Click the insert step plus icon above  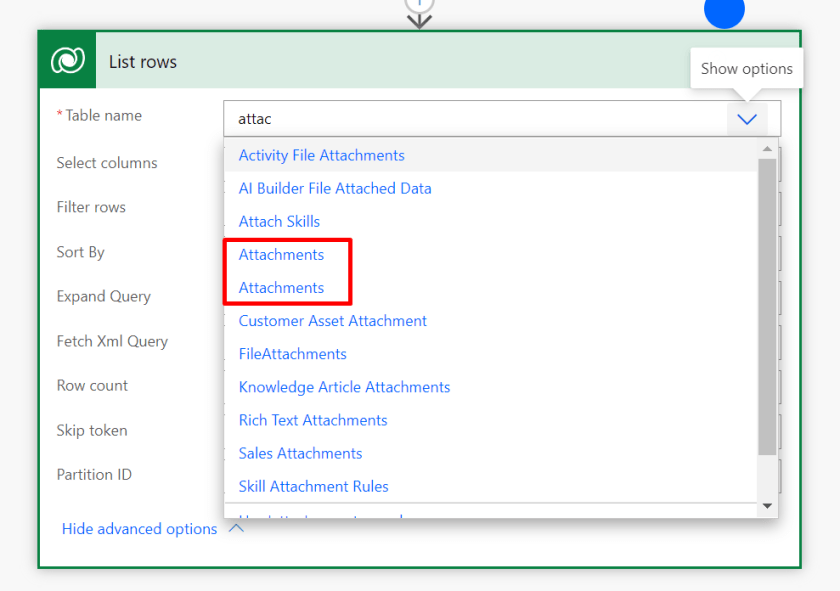419,5
